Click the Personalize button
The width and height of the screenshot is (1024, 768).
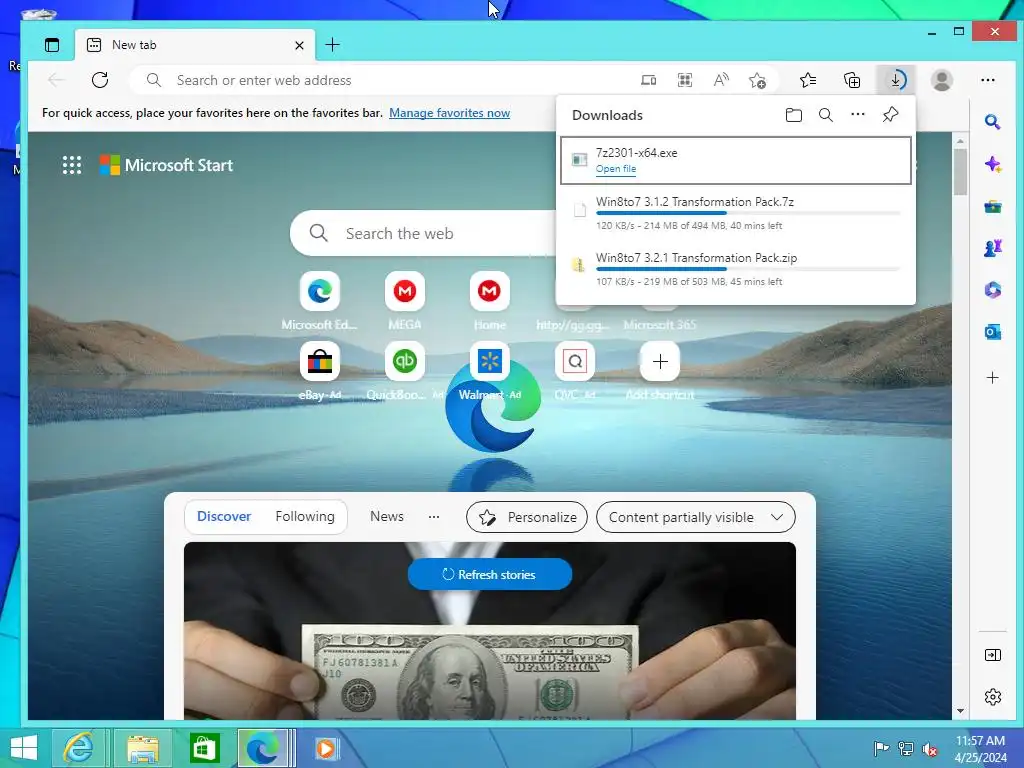coord(527,517)
